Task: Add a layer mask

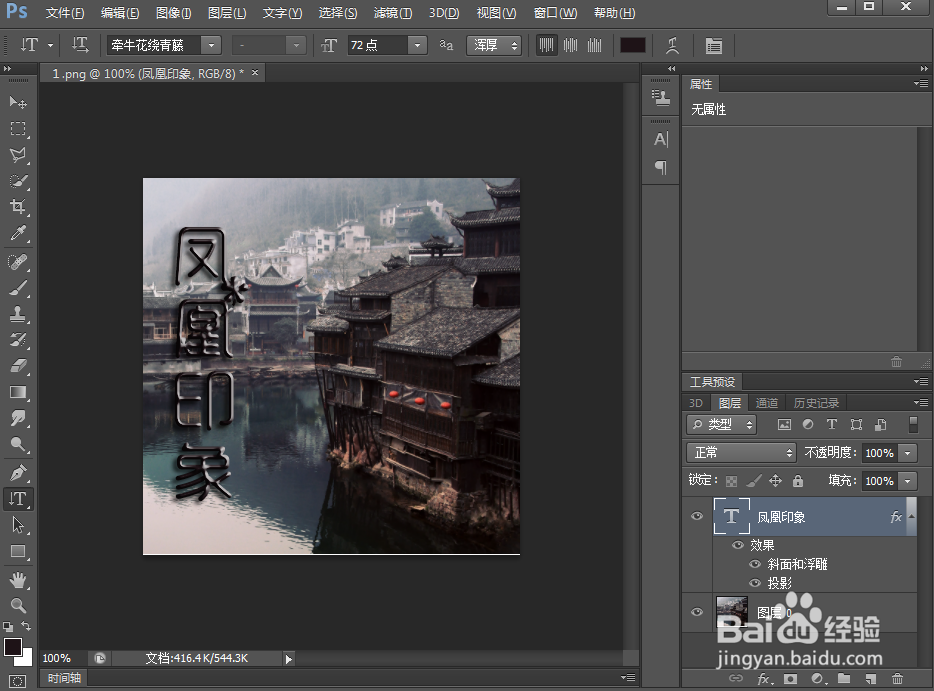Action: [790, 678]
